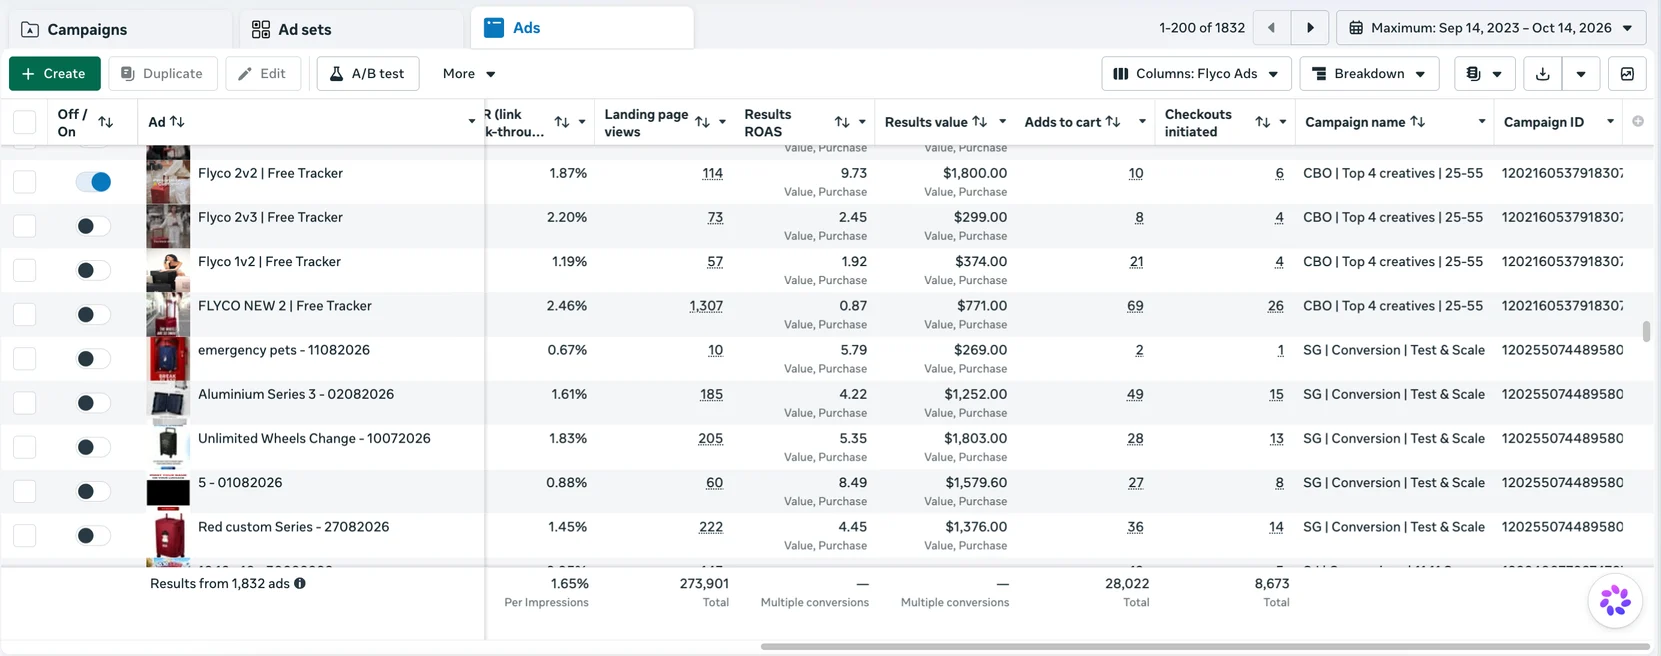The height and width of the screenshot is (656, 1661).
Task: Open Ad column options arrow
Action: 472,122
